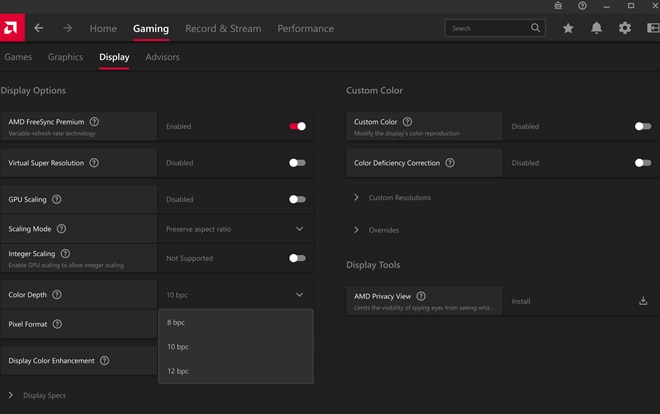Show help for Custom Color
Screen dimensions: 660x414
coord(407,122)
